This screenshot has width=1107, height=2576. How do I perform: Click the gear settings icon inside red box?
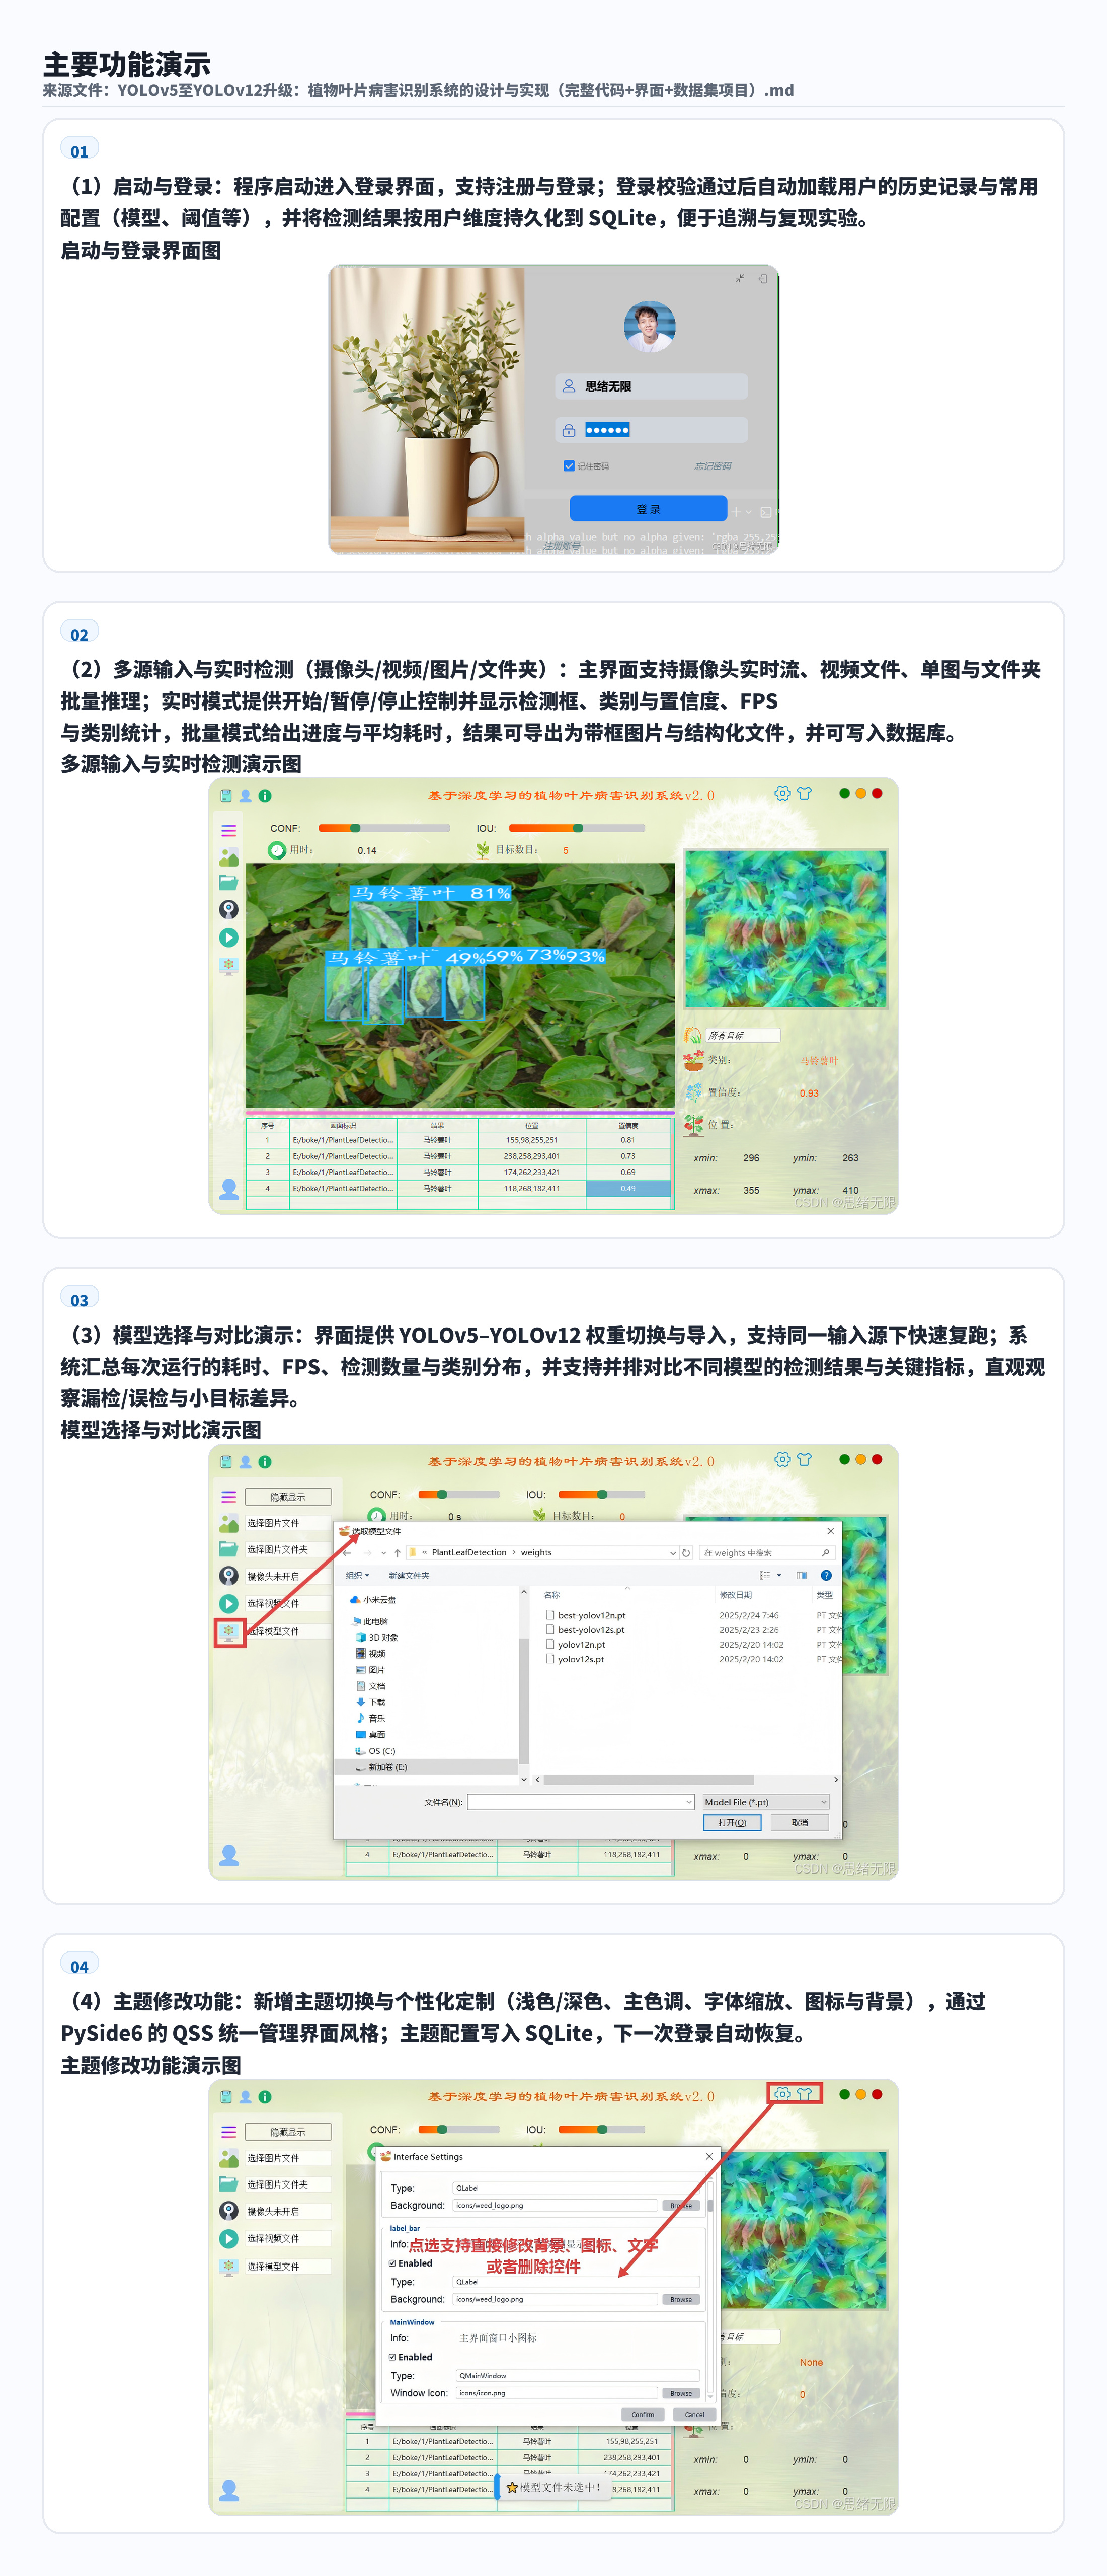click(x=783, y=2093)
